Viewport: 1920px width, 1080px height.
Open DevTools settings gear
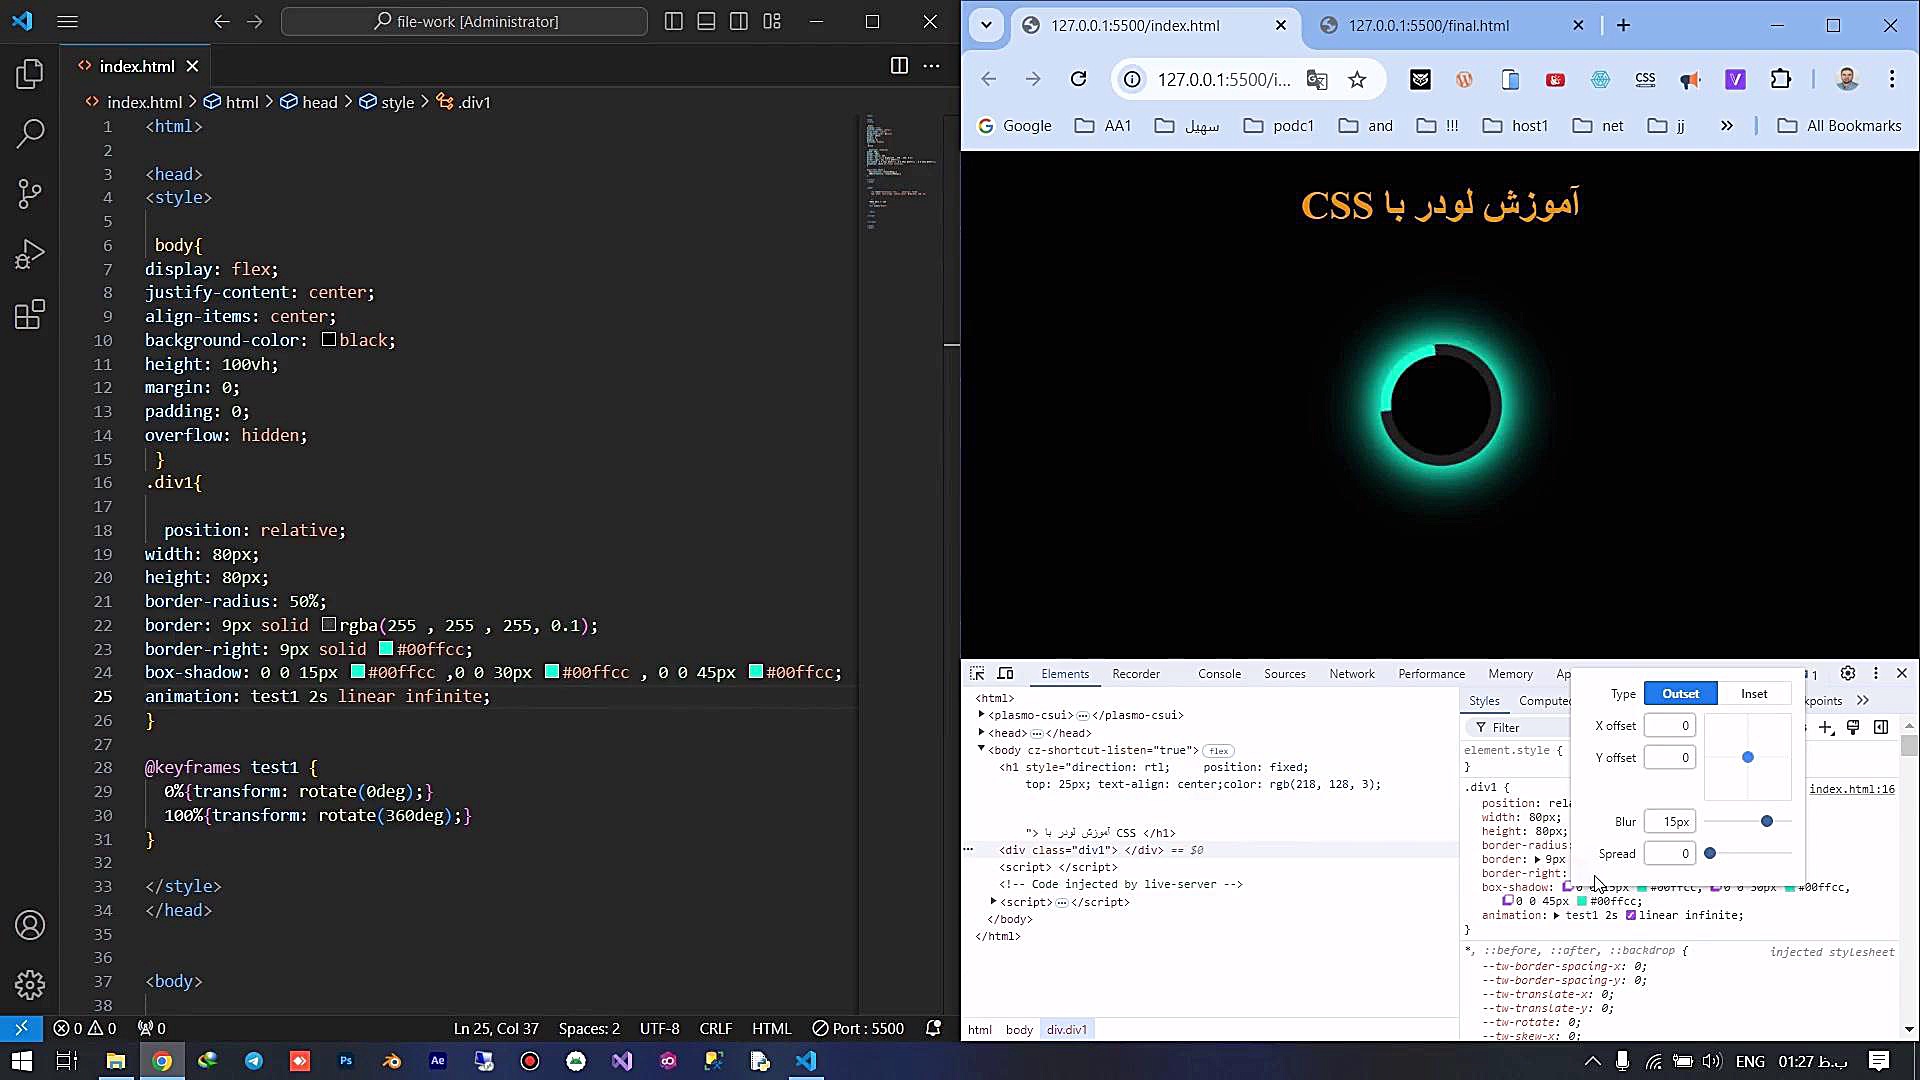tap(1848, 674)
